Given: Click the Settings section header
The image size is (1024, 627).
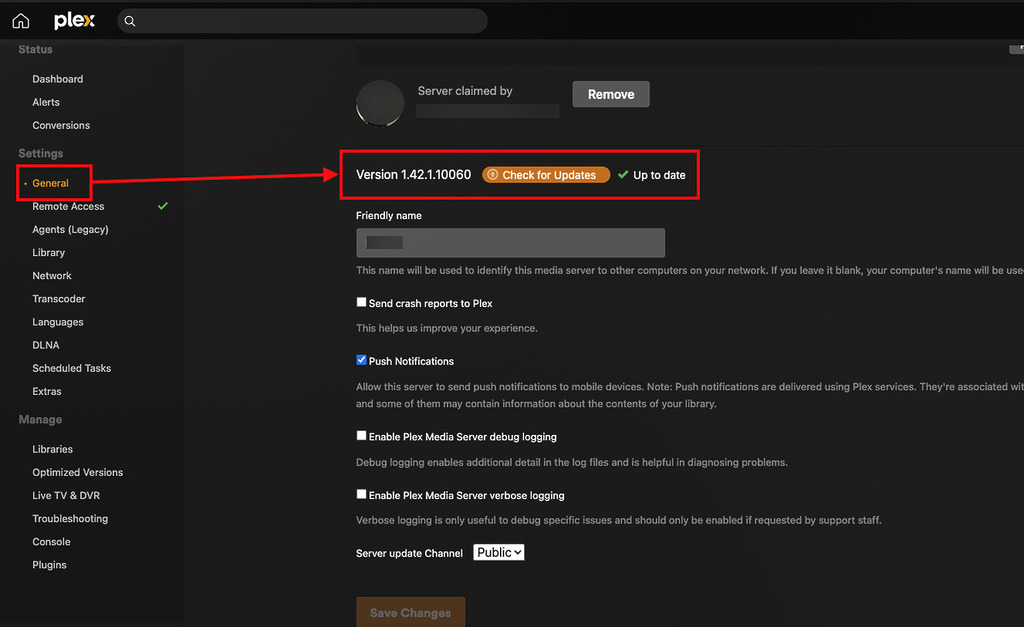Looking at the screenshot, I should pos(40,153).
